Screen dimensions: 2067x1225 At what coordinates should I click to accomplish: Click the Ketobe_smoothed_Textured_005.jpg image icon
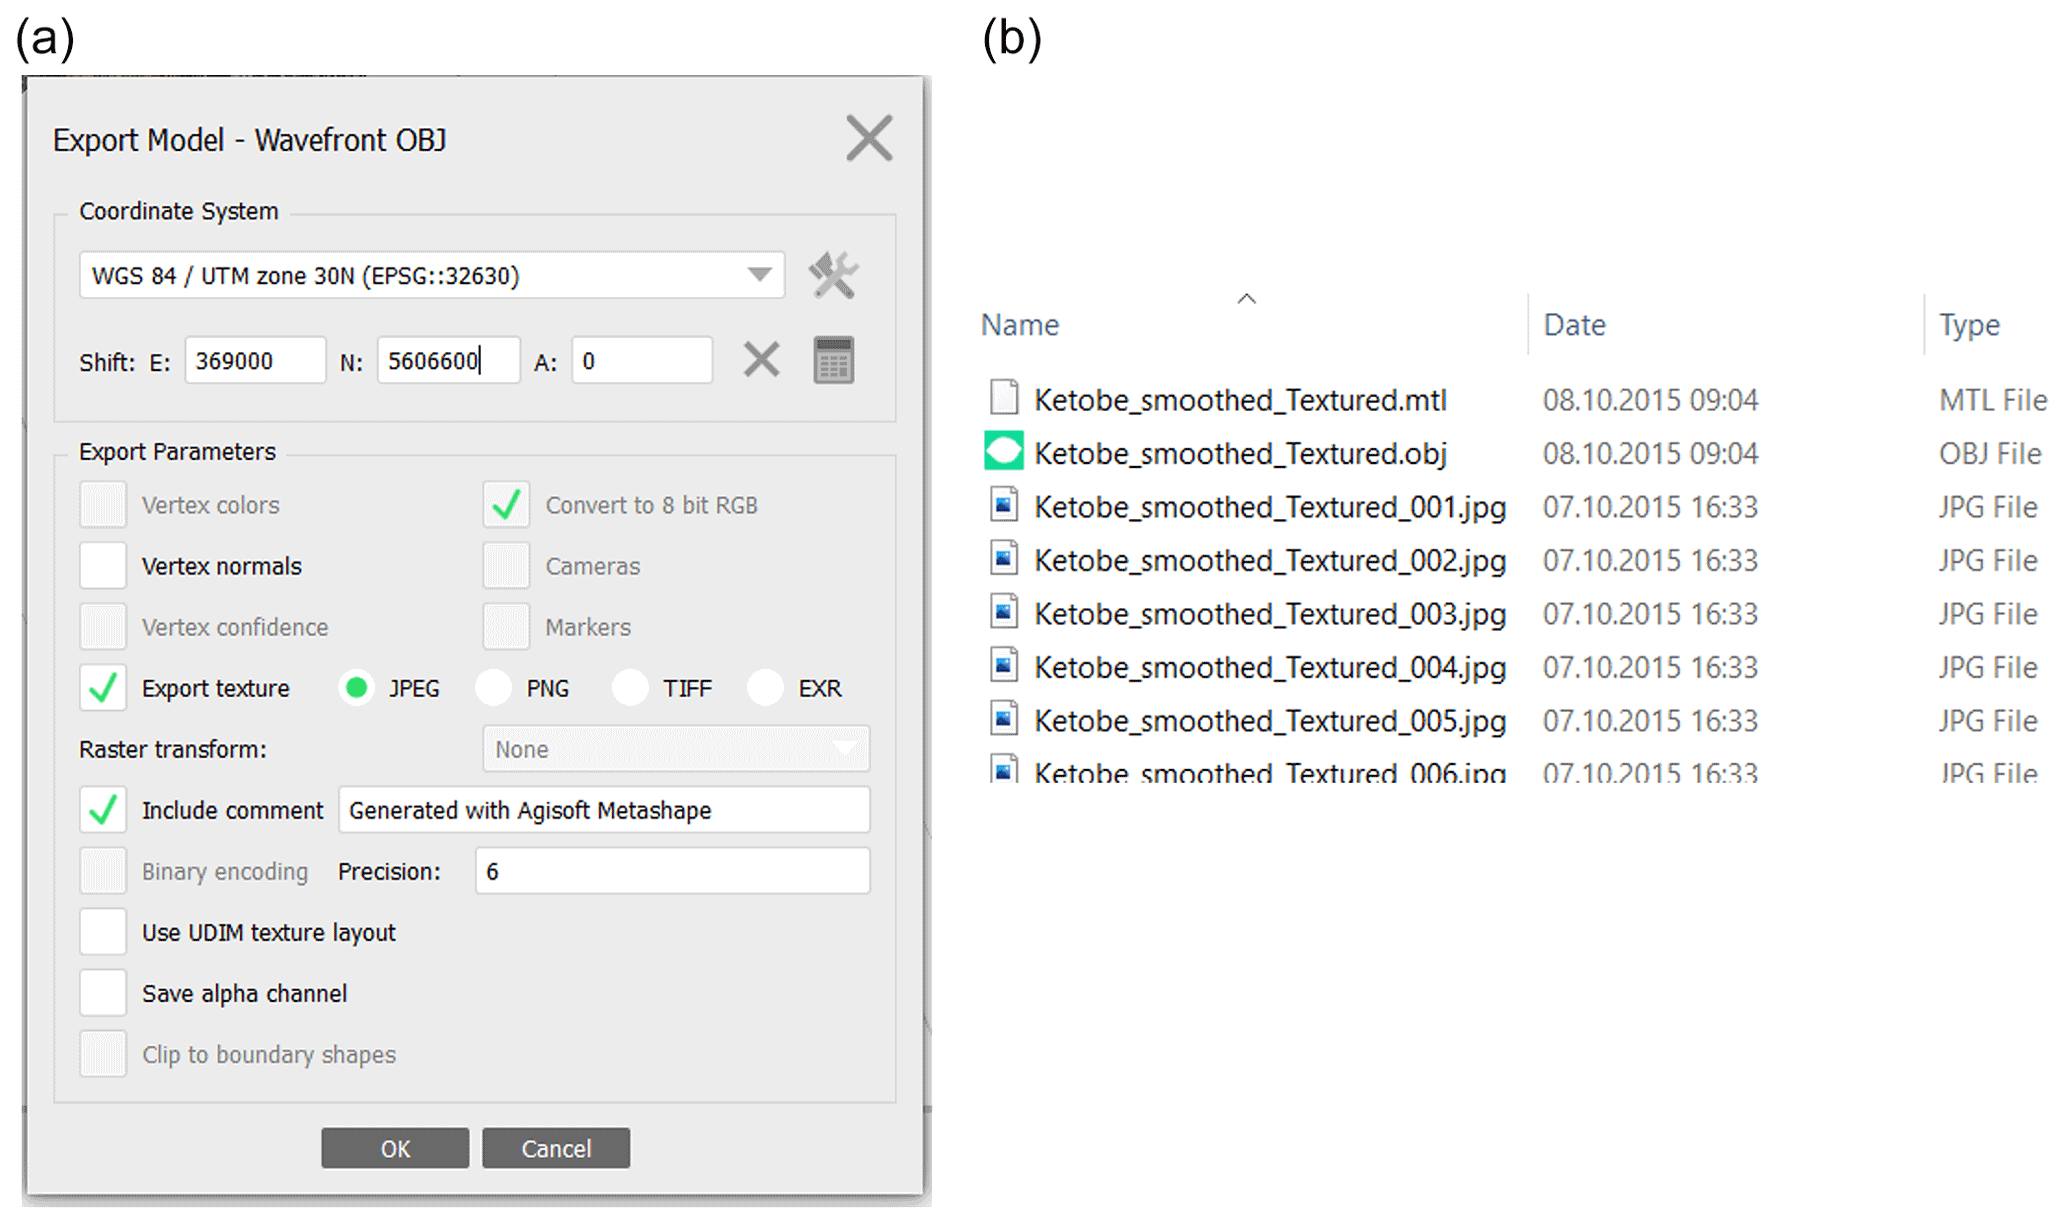click(1003, 719)
